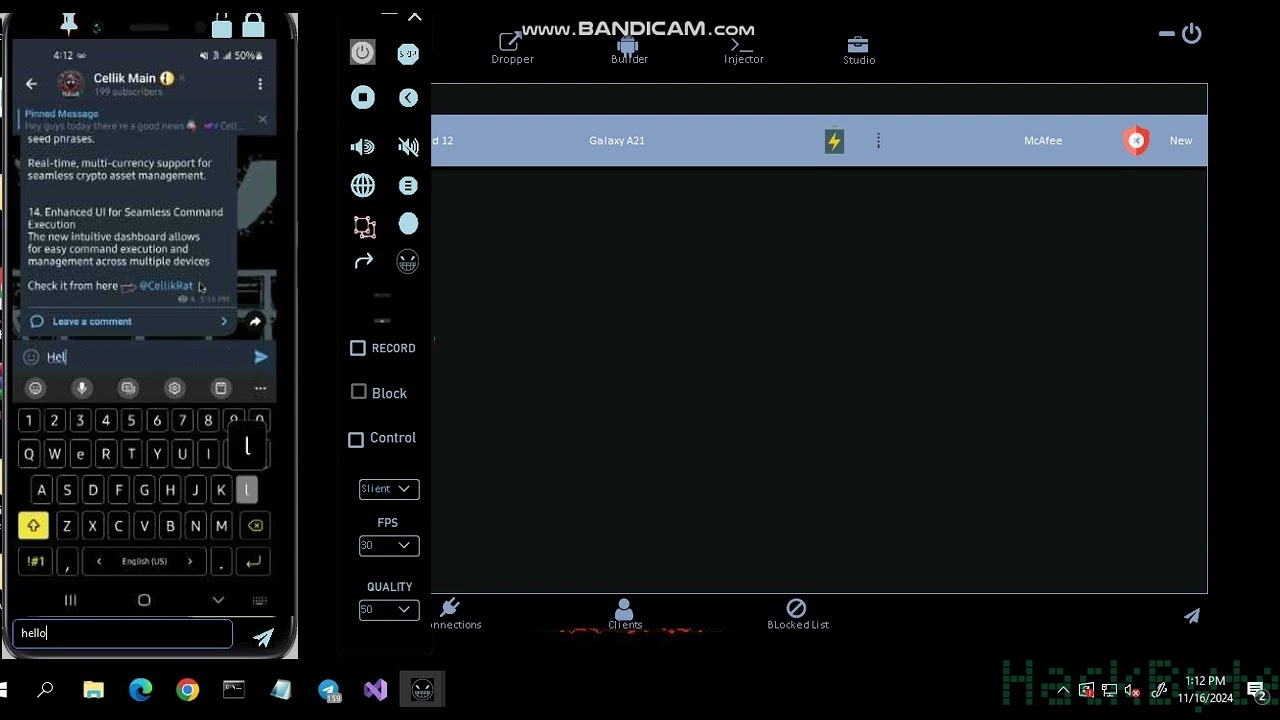
Task: Open Google Chrome from the taskbar
Action: point(187,690)
